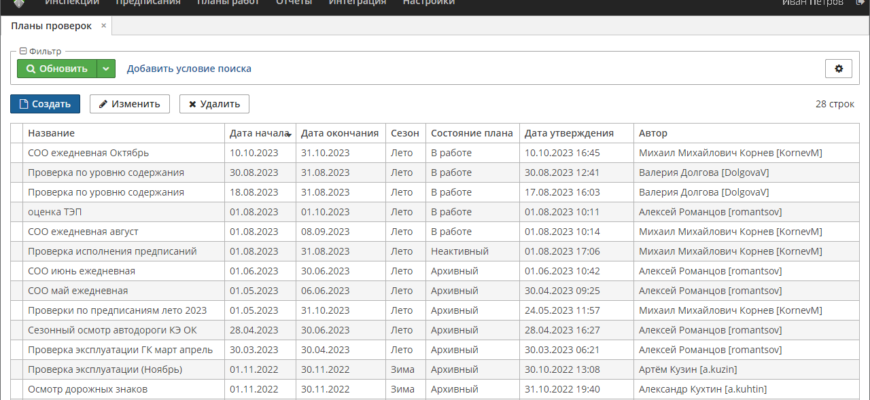Viewport: 870px width, 400px height.
Task: Open the Настройки menu
Action: pyautogui.click(x=428, y=3)
